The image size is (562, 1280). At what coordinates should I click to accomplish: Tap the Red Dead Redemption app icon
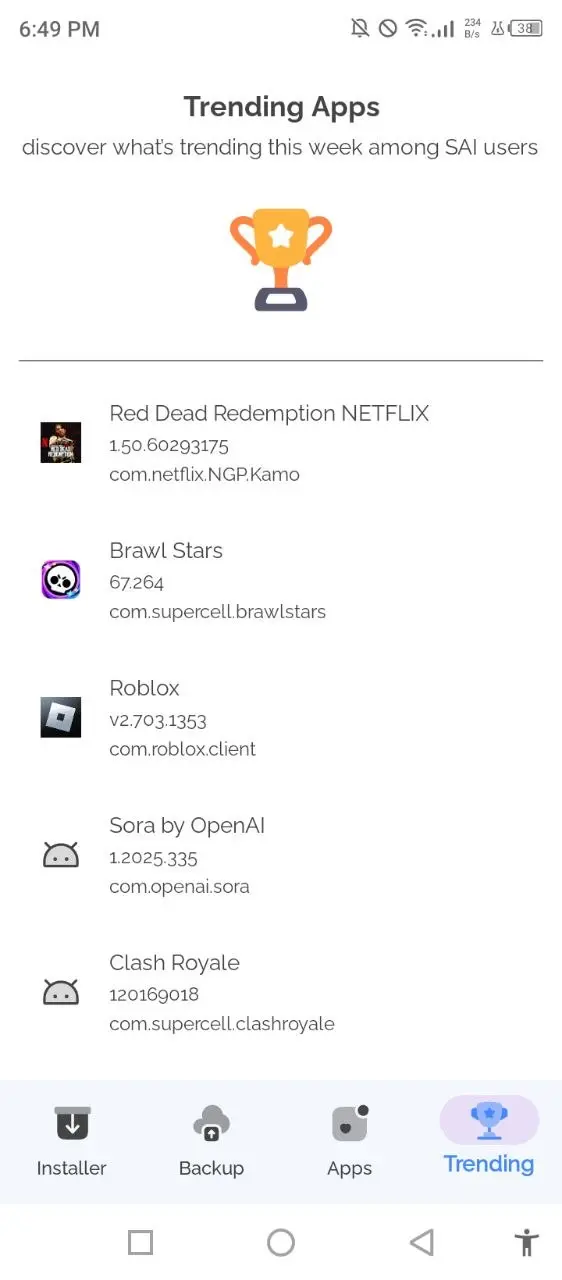(x=61, y=442)
